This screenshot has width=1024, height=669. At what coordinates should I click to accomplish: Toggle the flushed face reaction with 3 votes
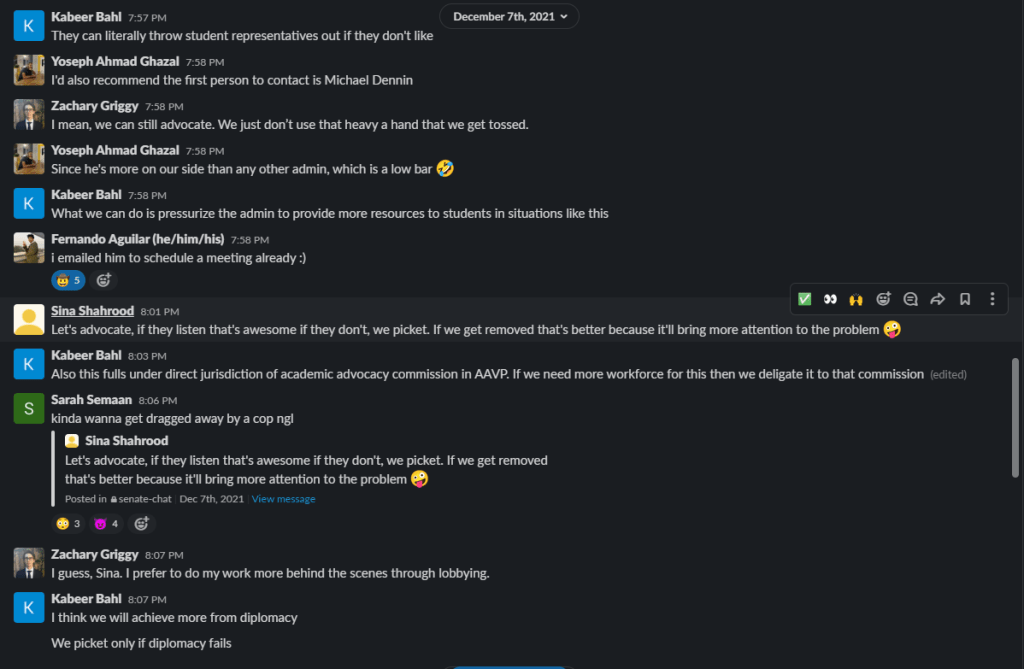click(68, 523)
